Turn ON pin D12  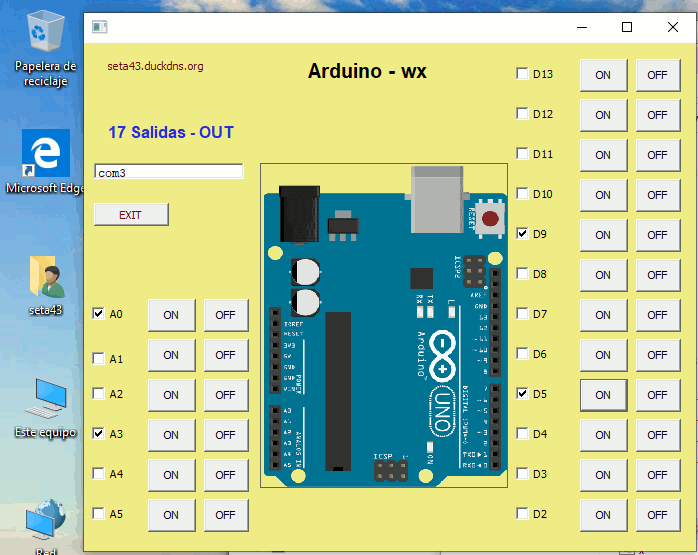pos(603,115)
